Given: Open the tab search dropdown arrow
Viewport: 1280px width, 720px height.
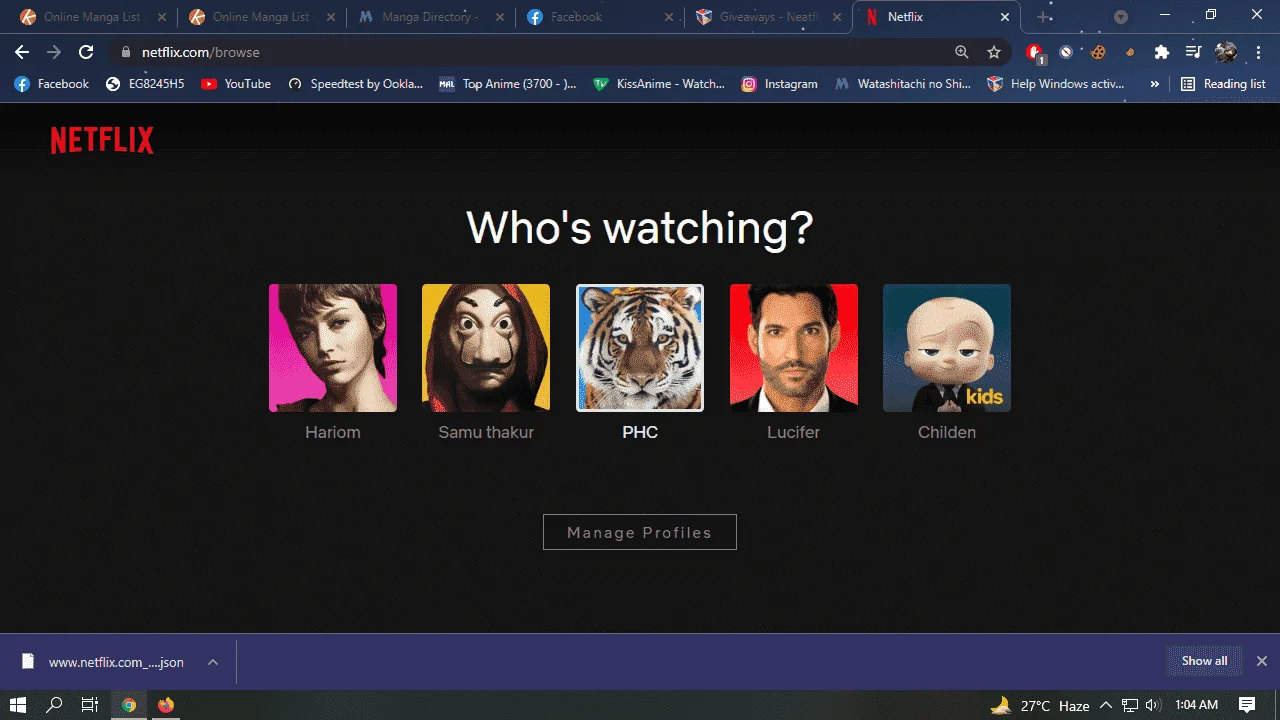Looking at the screenshot, I should click(x=1121, y=17).
